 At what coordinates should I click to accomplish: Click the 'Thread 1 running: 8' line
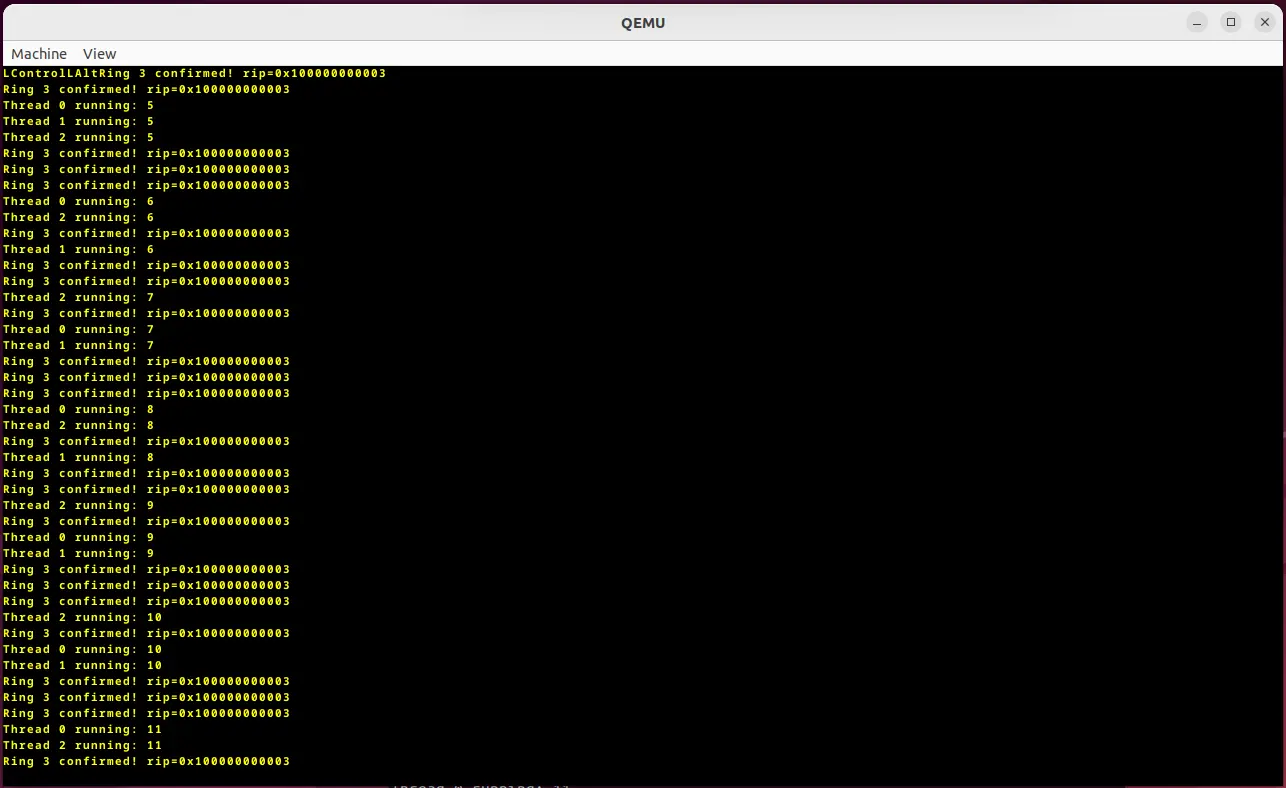(x=78, y=458)
